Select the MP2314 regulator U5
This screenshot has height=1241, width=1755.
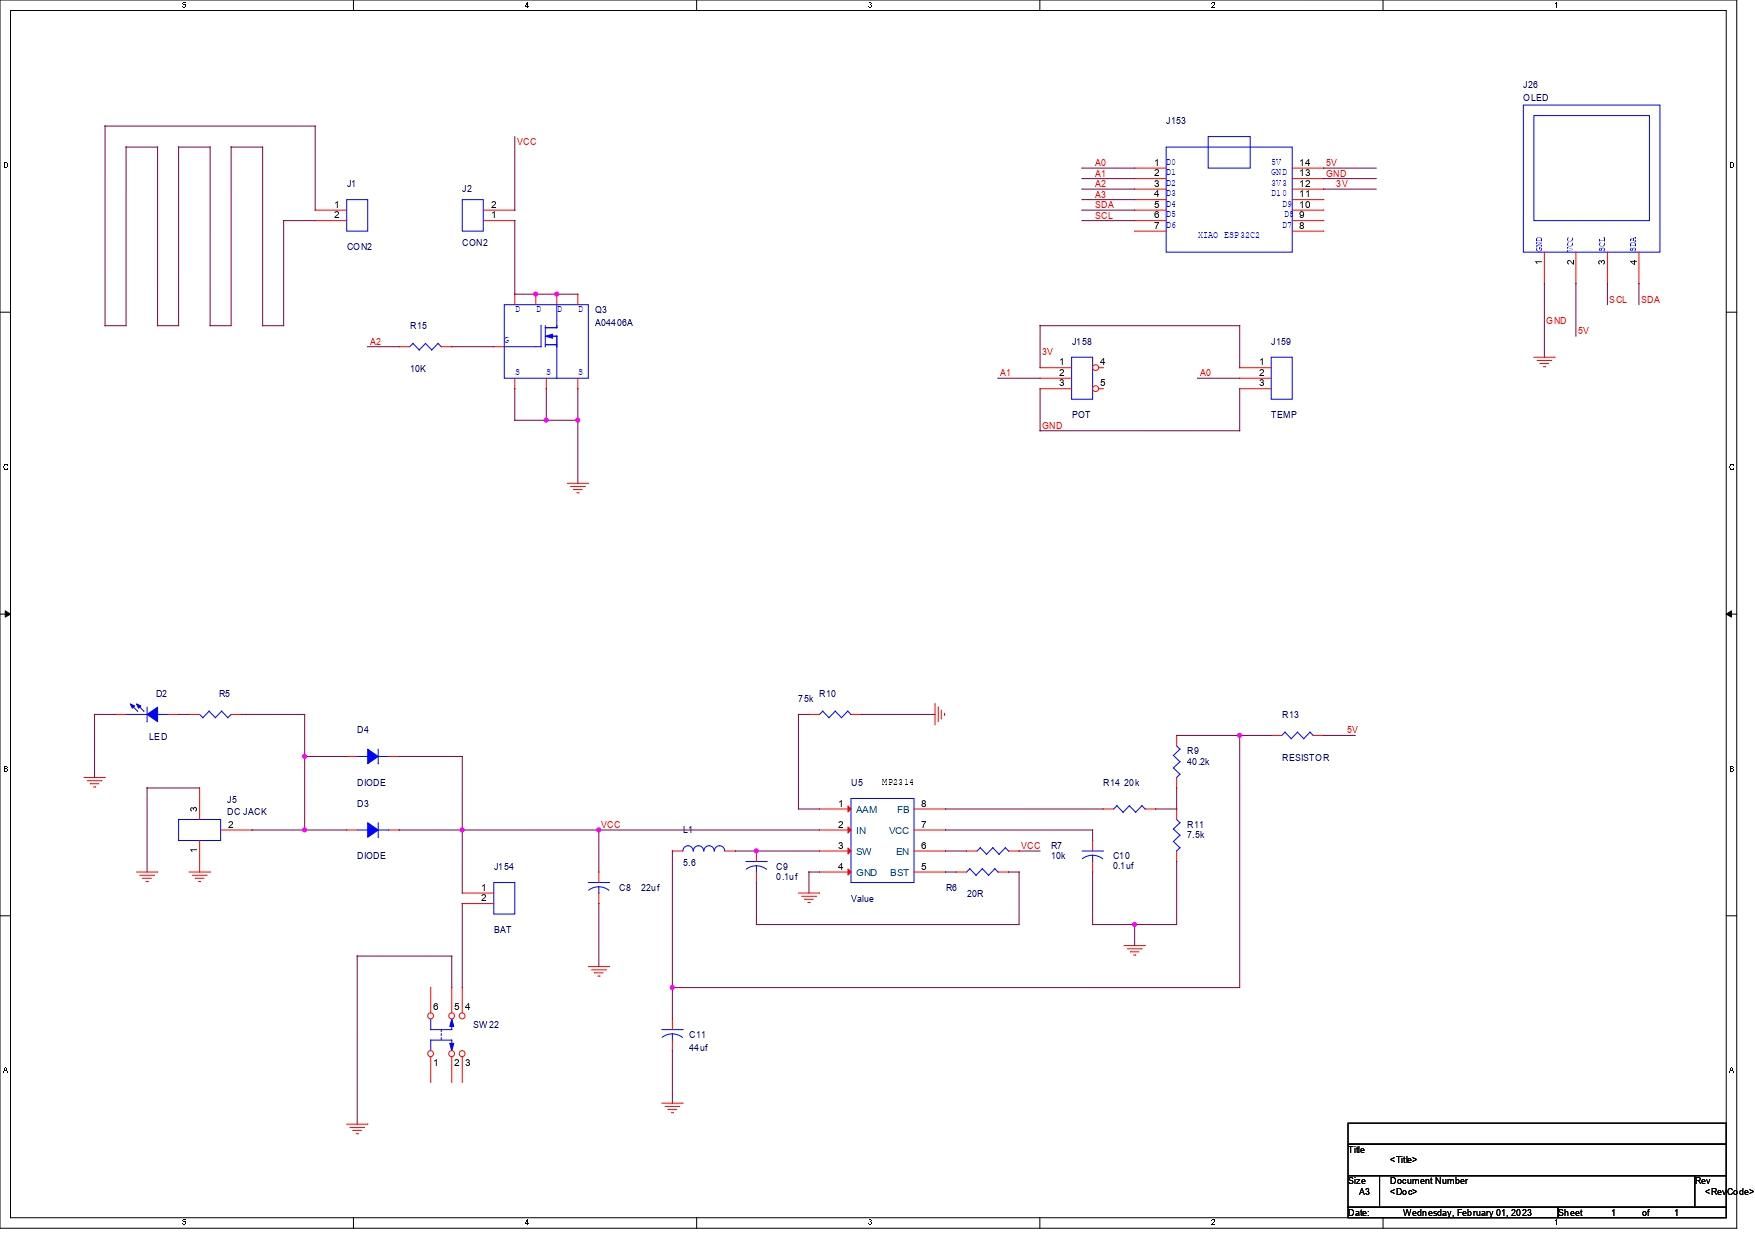880,840
